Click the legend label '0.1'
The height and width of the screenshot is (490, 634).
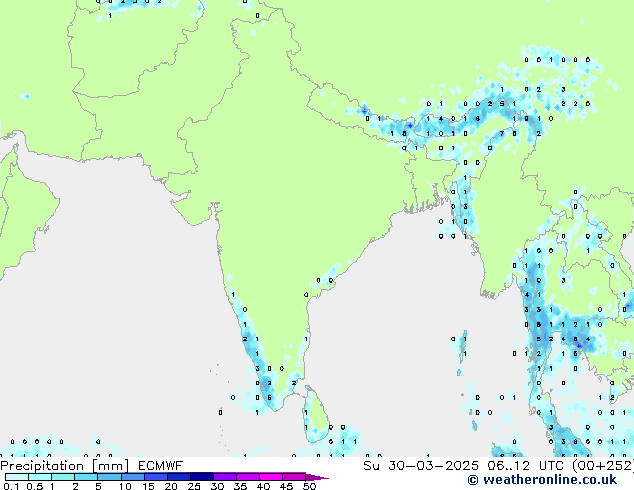(x=11, y=486)
